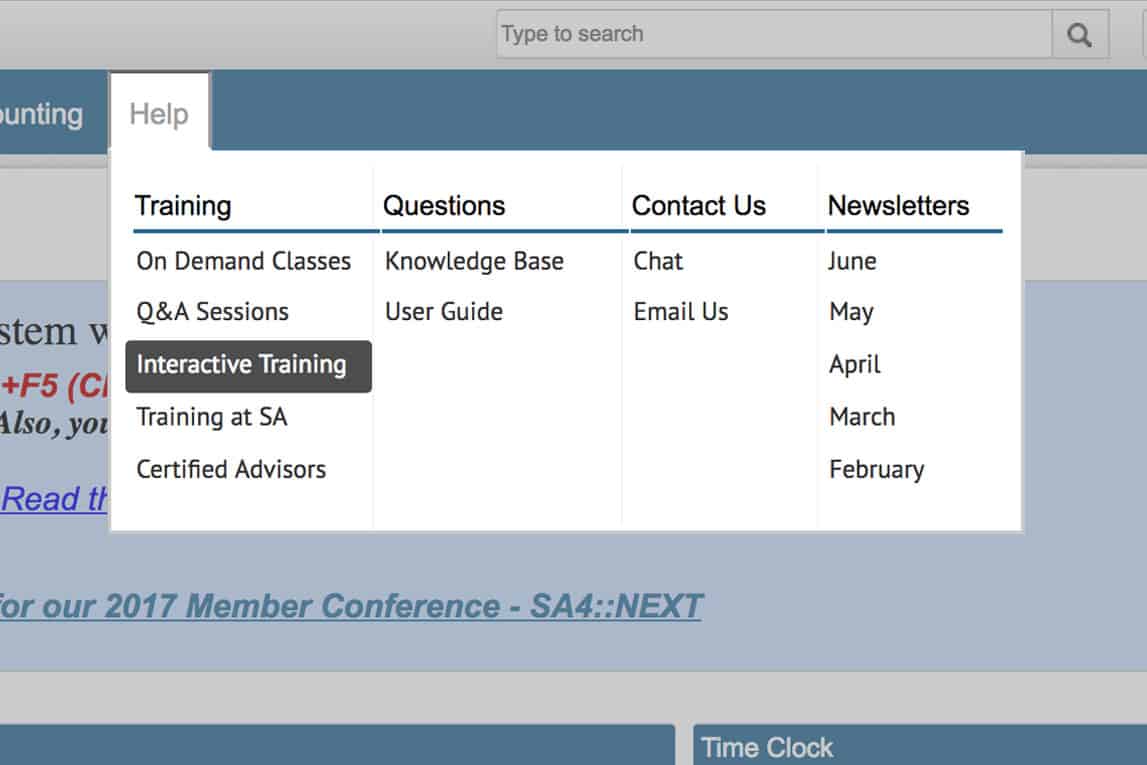View the April newsletter
This screenshot has height=765, width=1147.
coord(854,364)
